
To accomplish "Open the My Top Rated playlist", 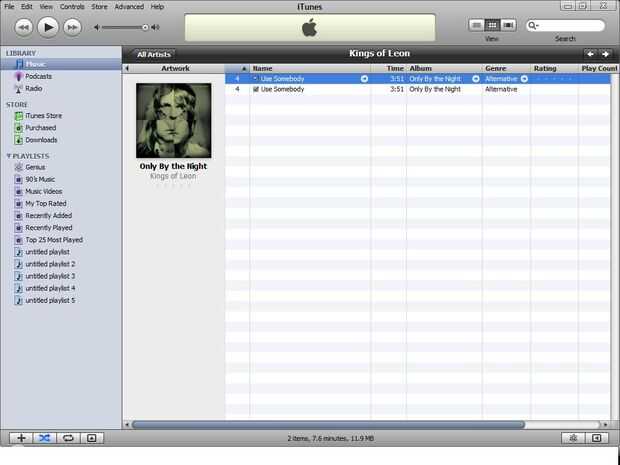I will click(45, 204).
